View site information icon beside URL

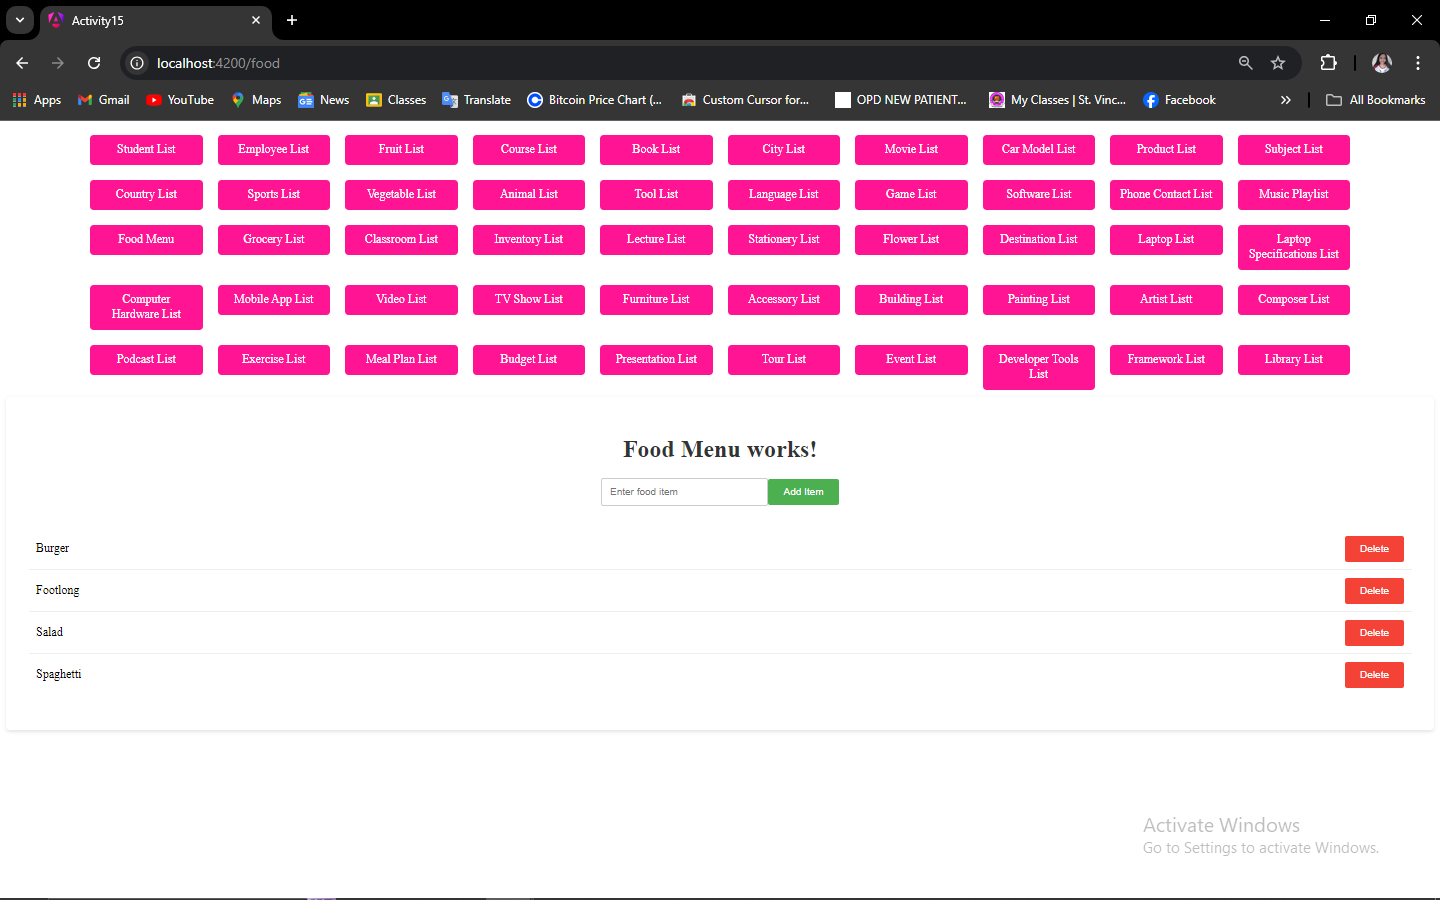[137, 63]
